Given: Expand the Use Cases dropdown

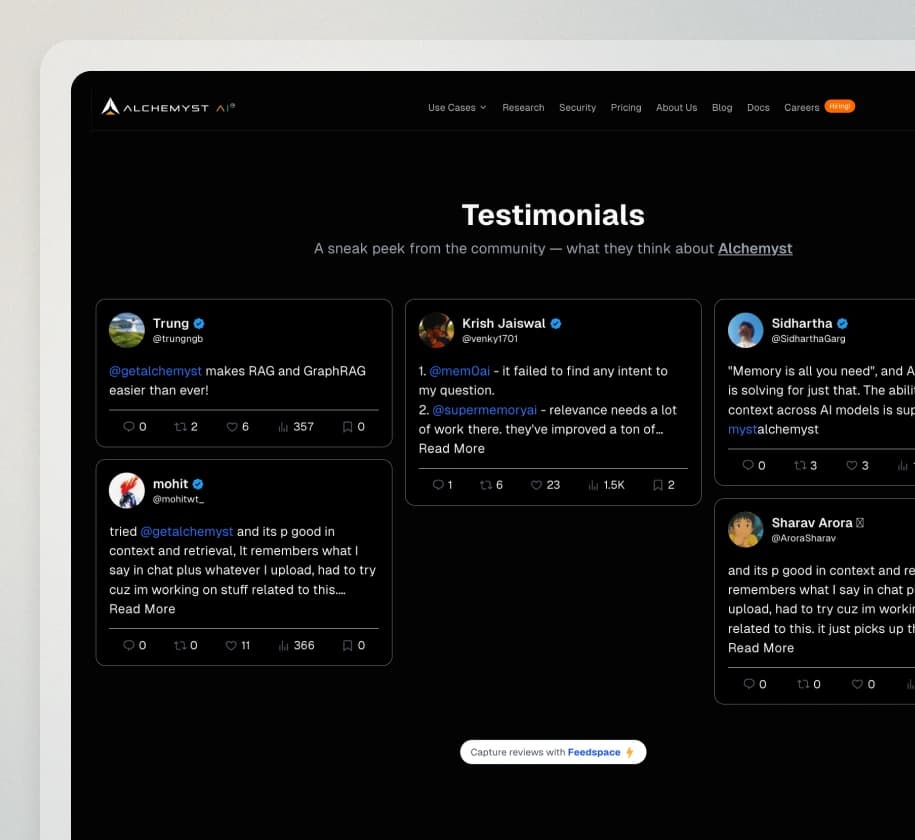Looking at the screenshot, I should tap(456, 107).
